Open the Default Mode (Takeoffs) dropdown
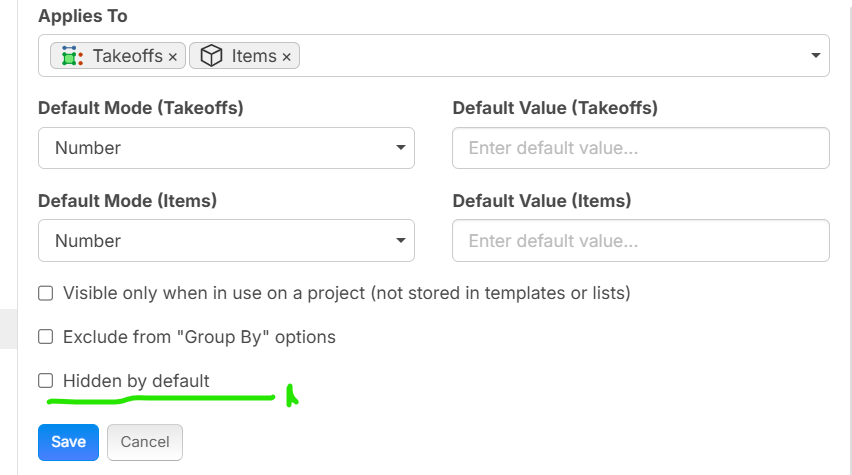This screenshot has width=852, height=475. point(226,148)
